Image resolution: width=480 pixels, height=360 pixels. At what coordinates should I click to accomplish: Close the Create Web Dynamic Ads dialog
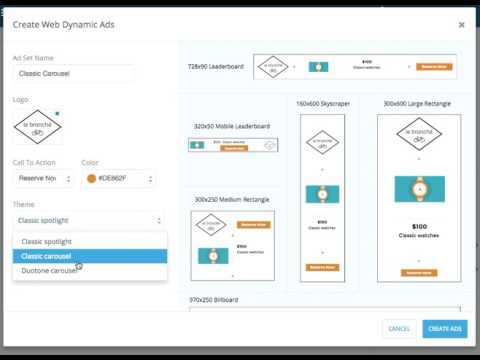point(461,25)
